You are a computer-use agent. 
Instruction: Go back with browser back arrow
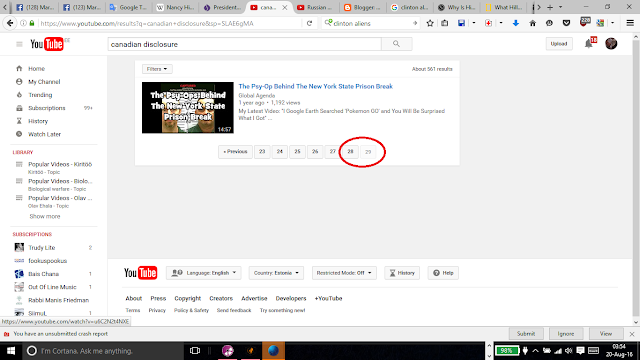10,23
